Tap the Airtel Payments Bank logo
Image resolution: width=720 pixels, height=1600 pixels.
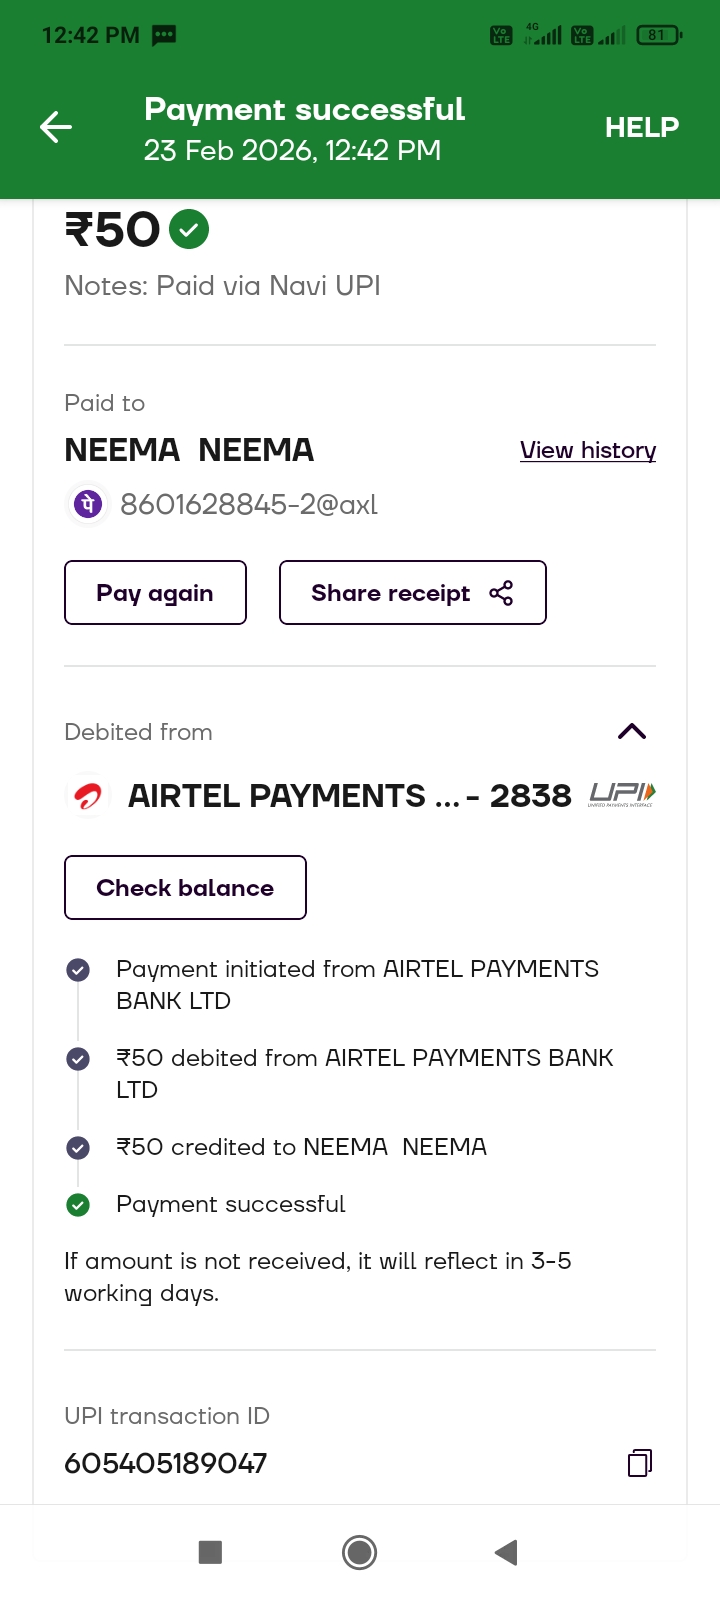88,797
